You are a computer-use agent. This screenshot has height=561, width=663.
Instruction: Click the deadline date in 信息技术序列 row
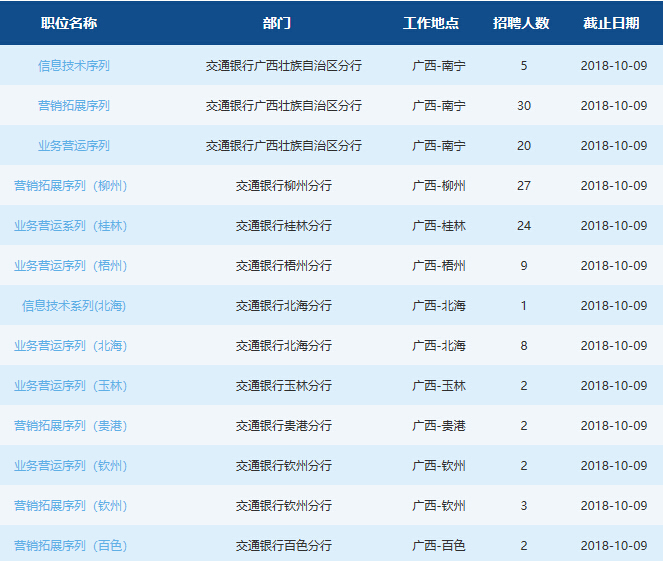(614, 66)
